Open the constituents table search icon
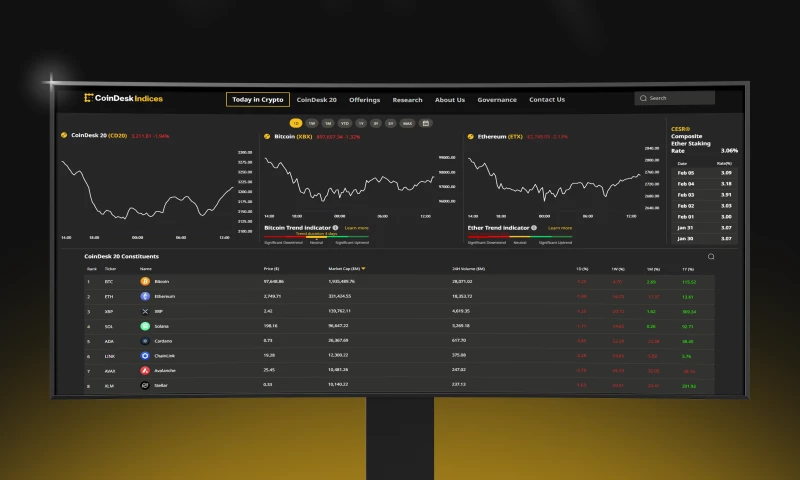The image size is (800, 480). 711,257
